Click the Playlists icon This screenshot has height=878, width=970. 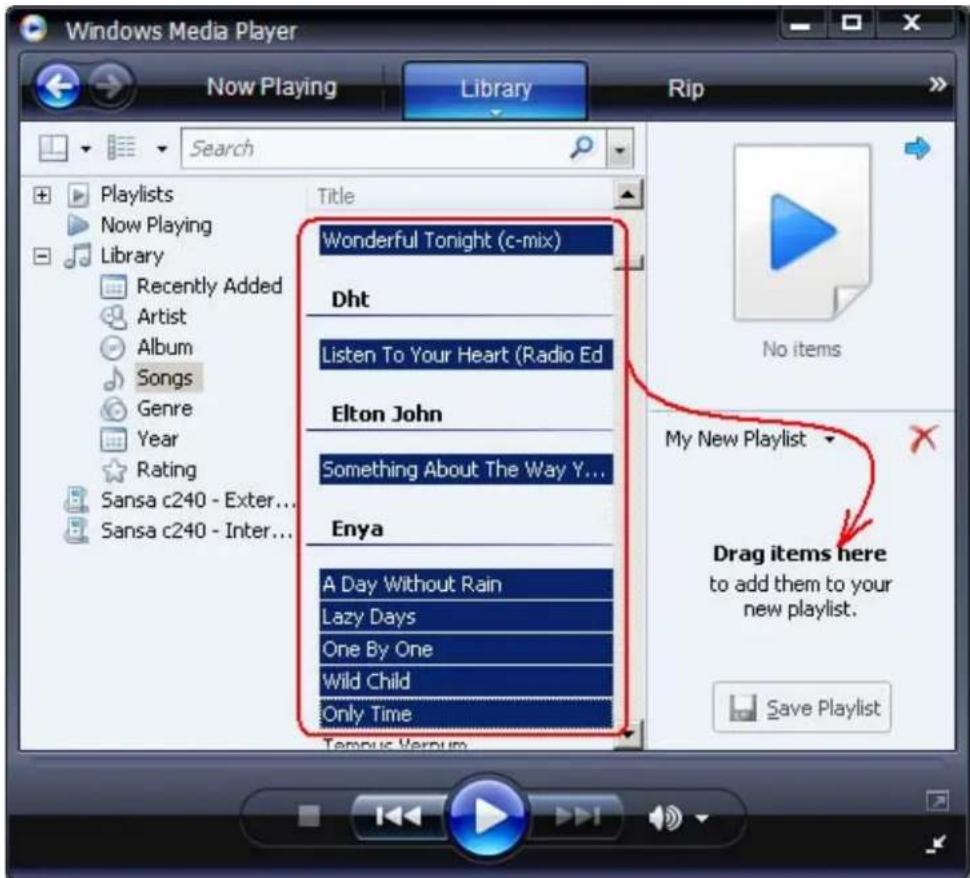(78, 196)
